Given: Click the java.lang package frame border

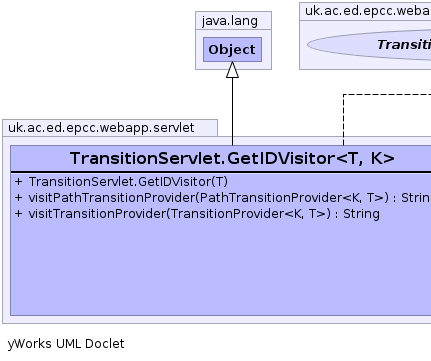Looking at the screenshot, I should (x=196, y=41).
